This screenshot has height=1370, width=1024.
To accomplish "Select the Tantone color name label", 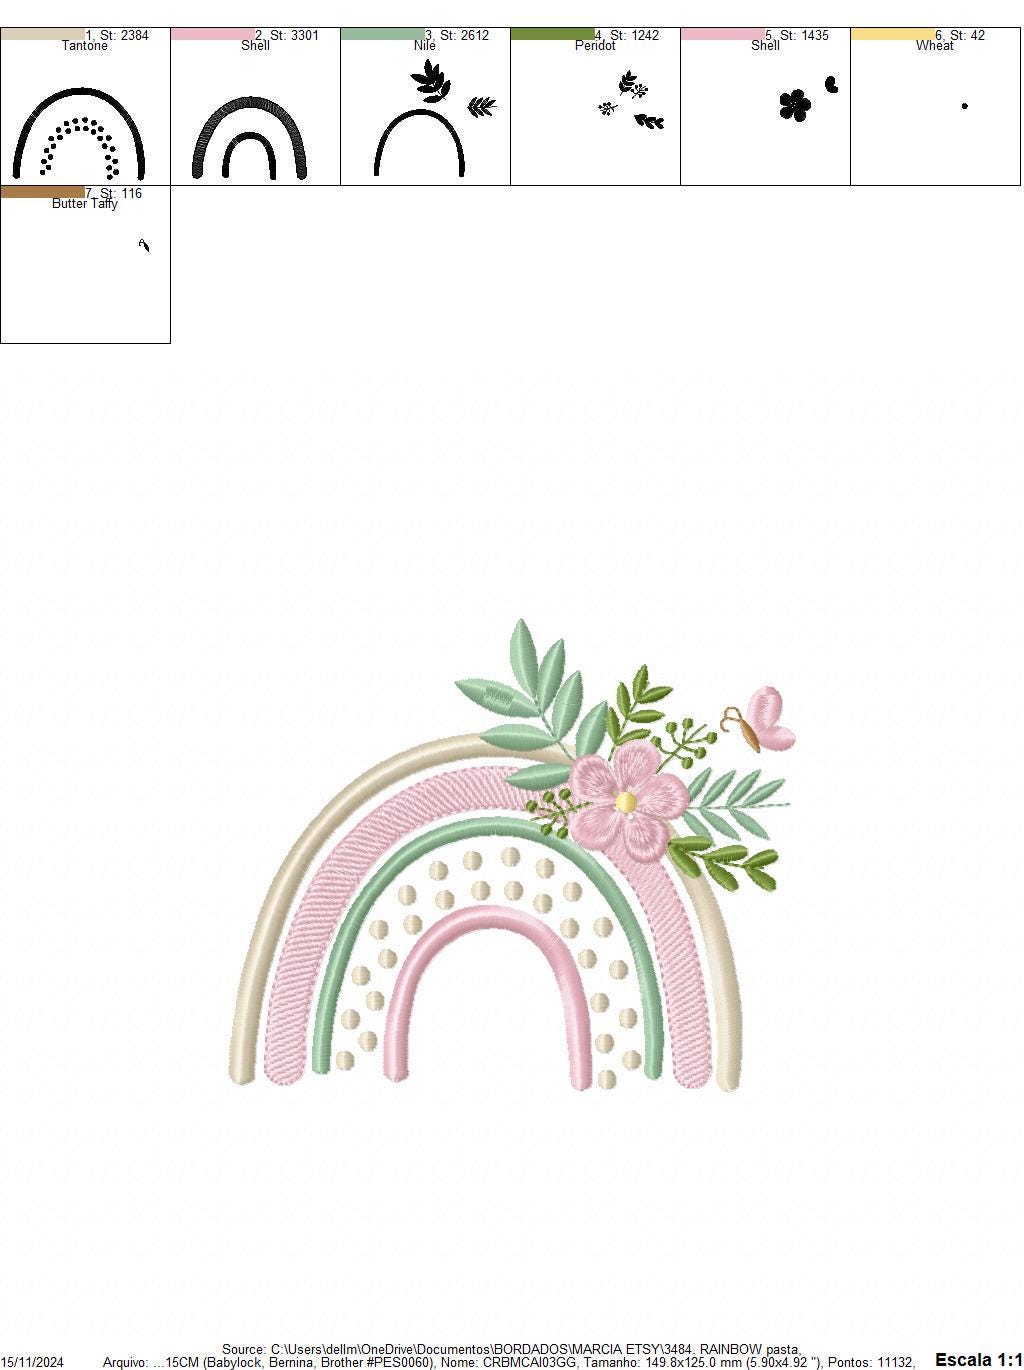I will click(x=85, y=44).
